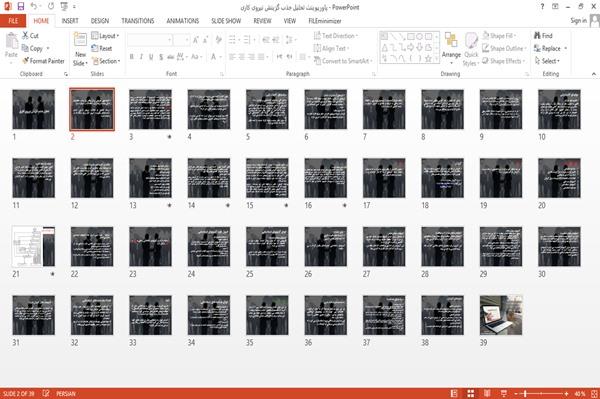Select slide 1 thumbnail
600x399 pixels.
33,109
